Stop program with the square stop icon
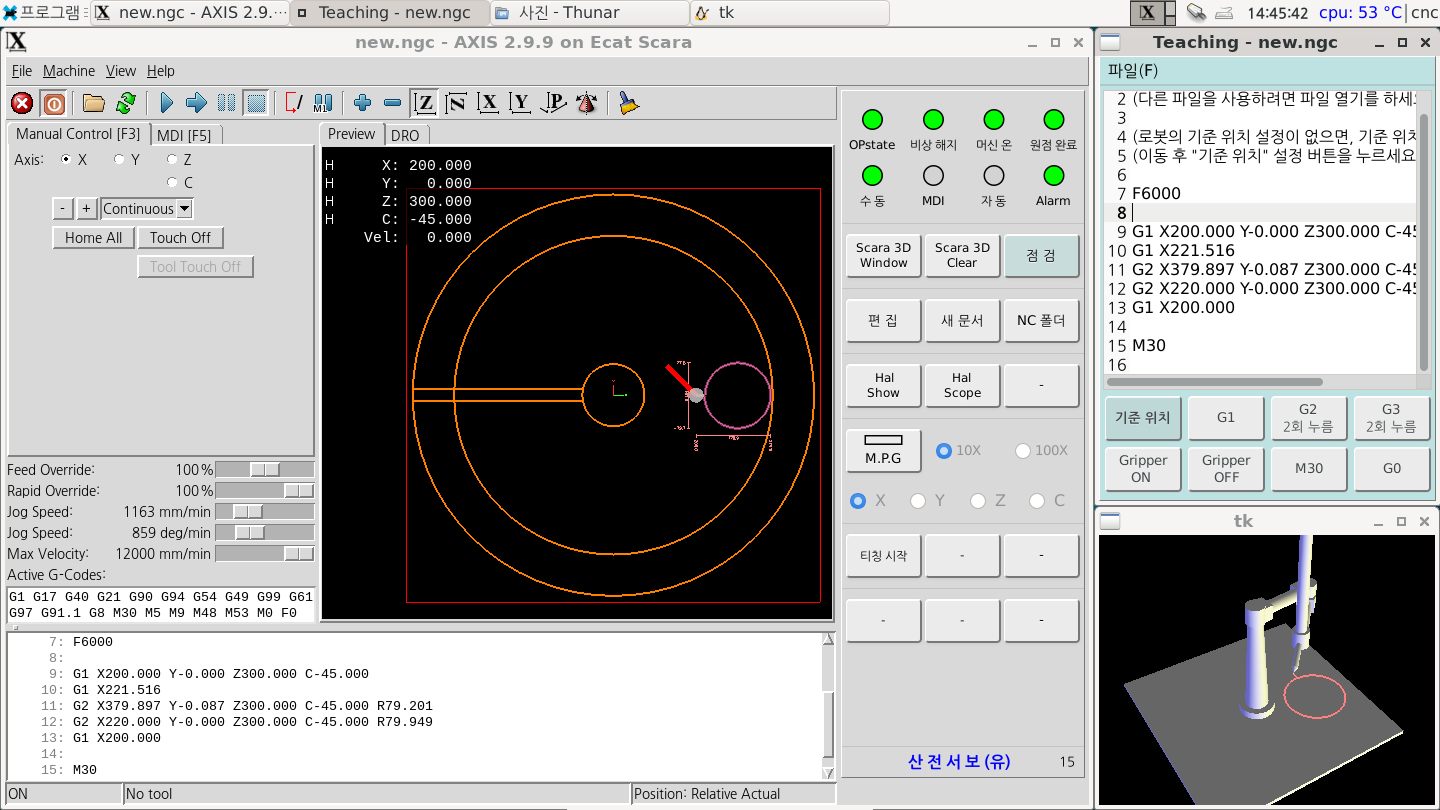 pos(257,103)
